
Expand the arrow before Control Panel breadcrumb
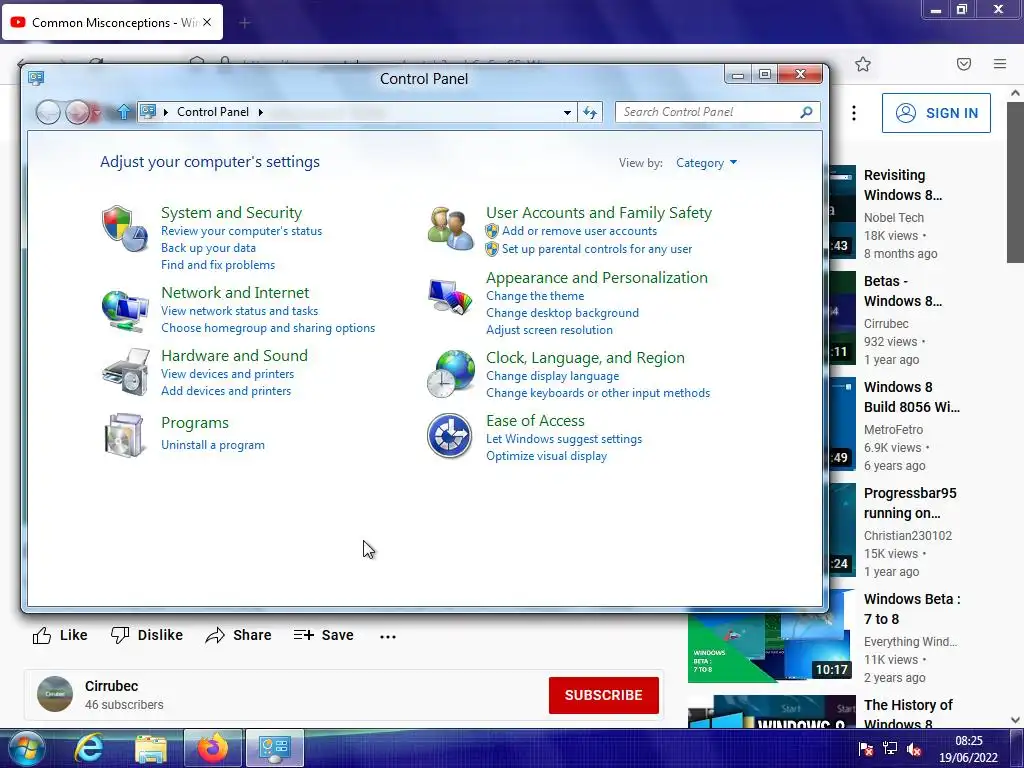(166, 112)
